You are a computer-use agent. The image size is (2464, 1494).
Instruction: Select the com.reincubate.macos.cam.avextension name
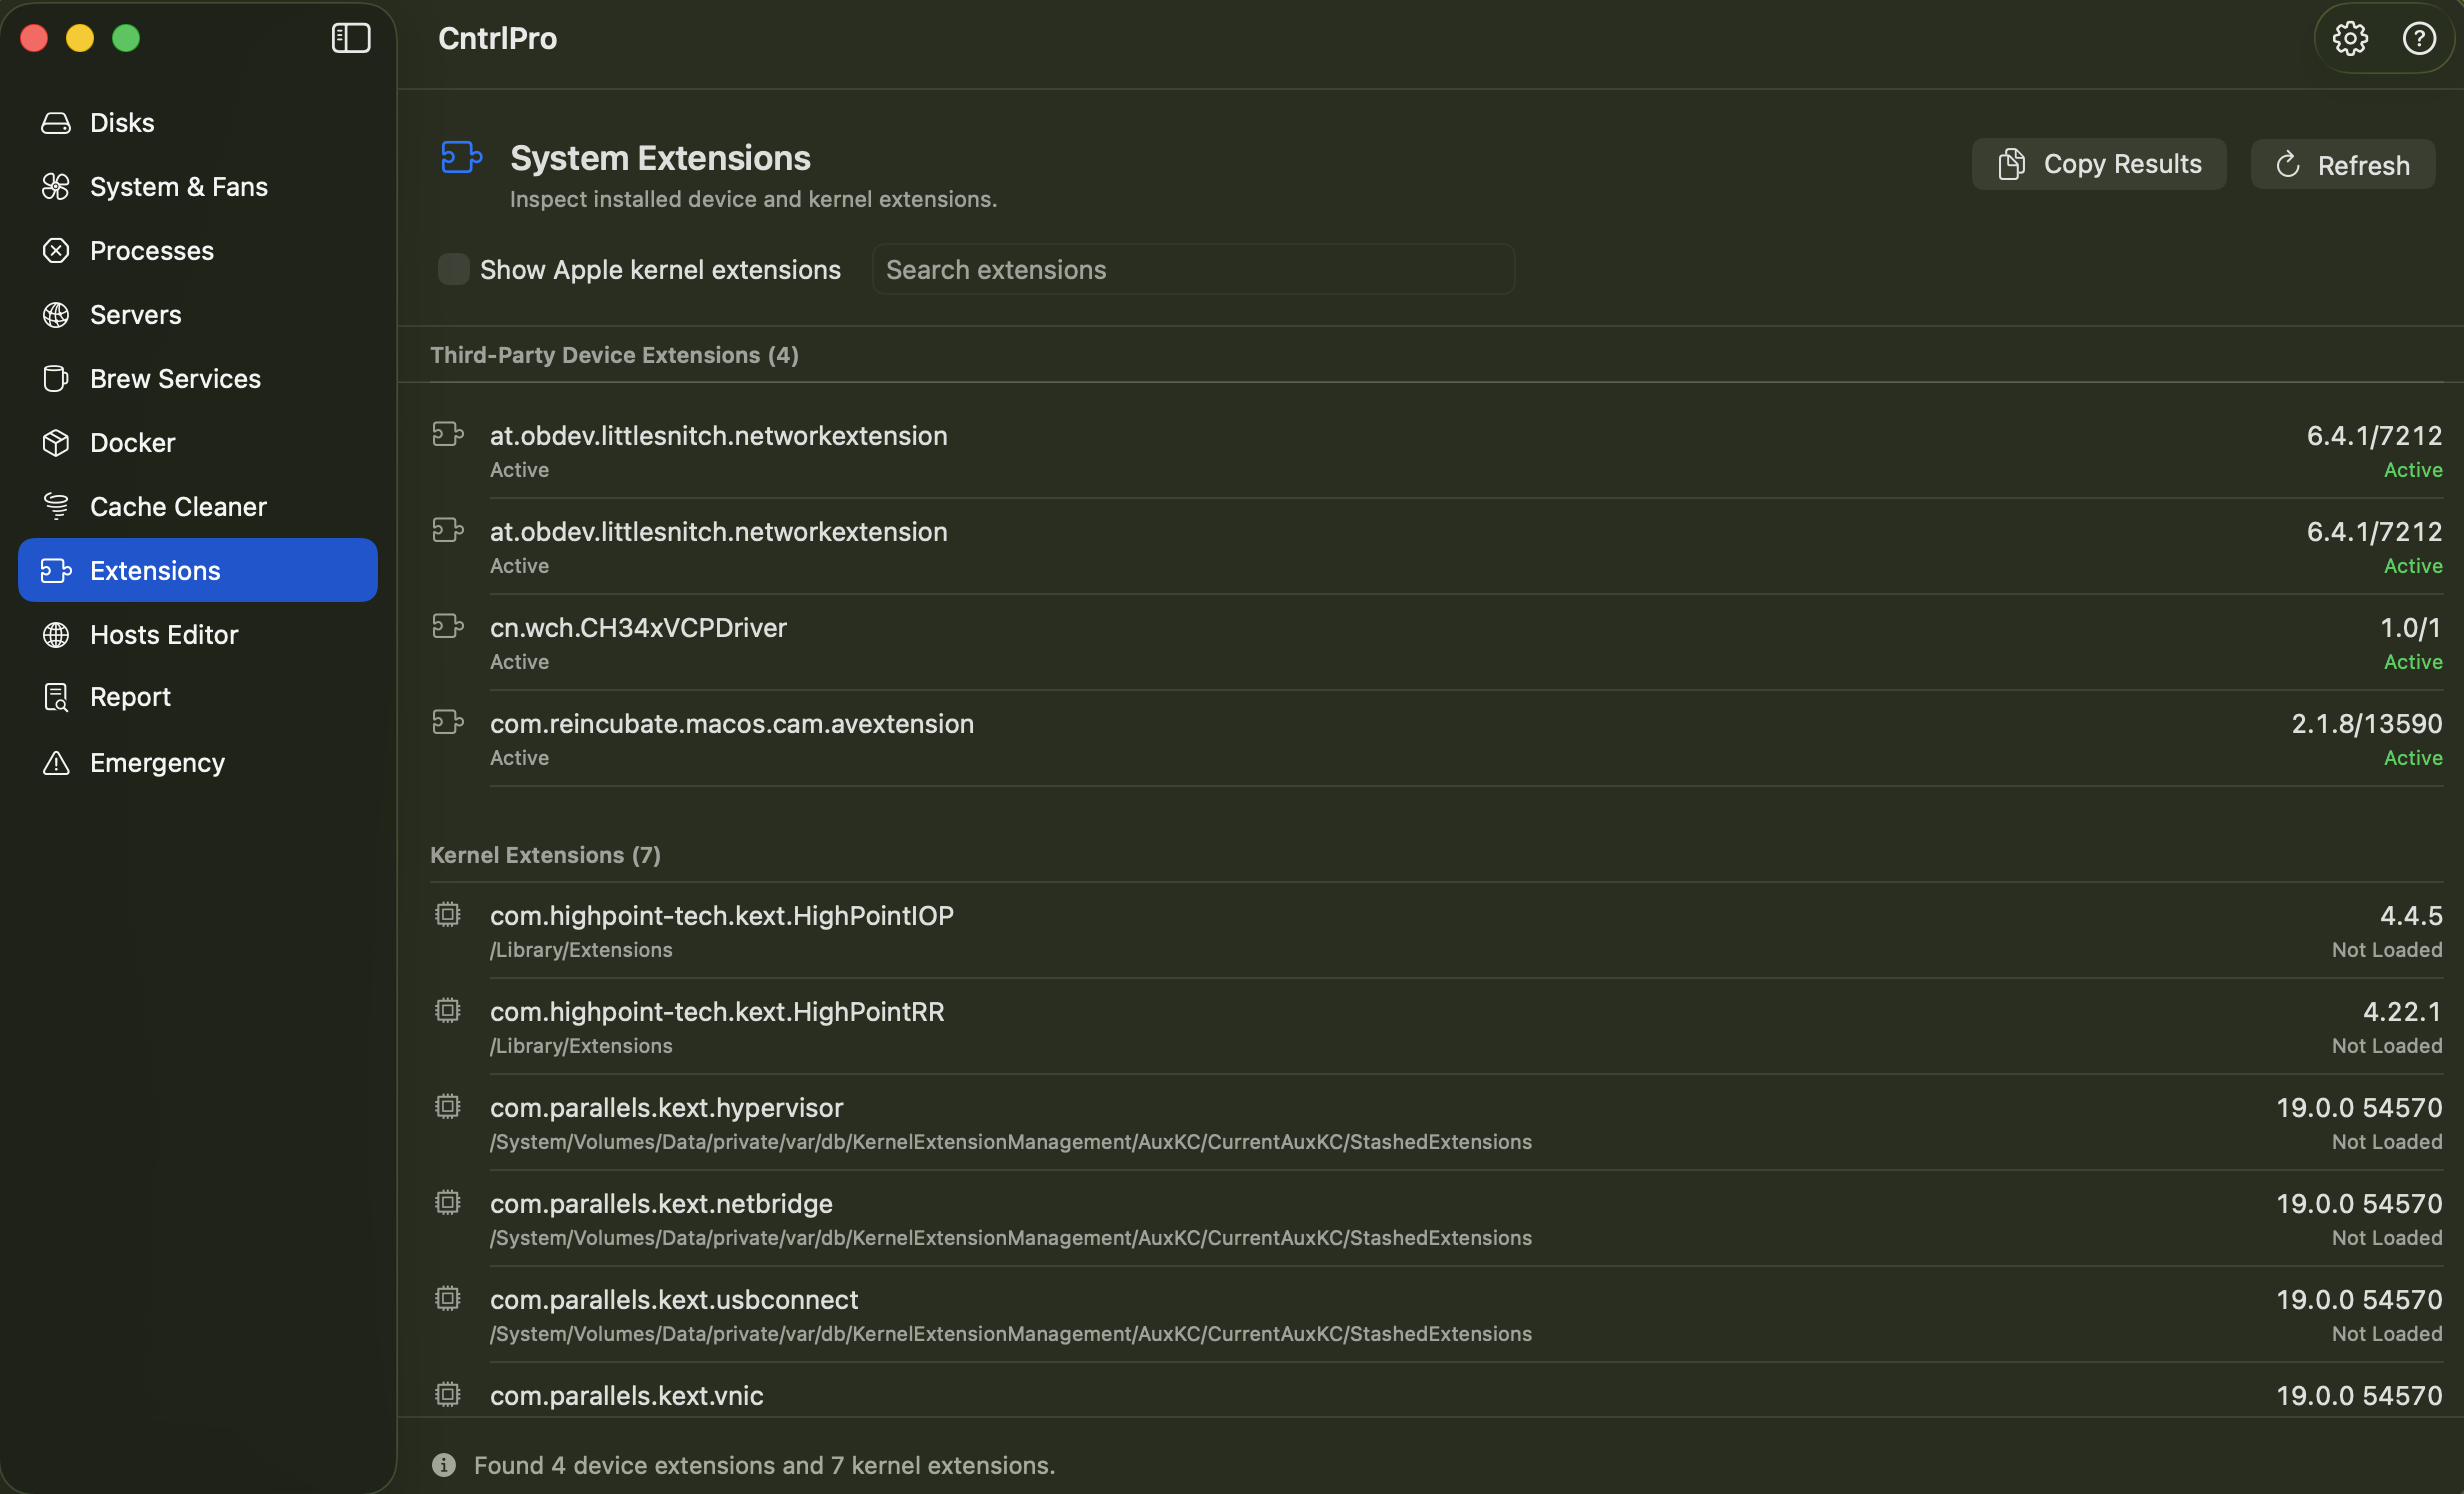point(732,724)
